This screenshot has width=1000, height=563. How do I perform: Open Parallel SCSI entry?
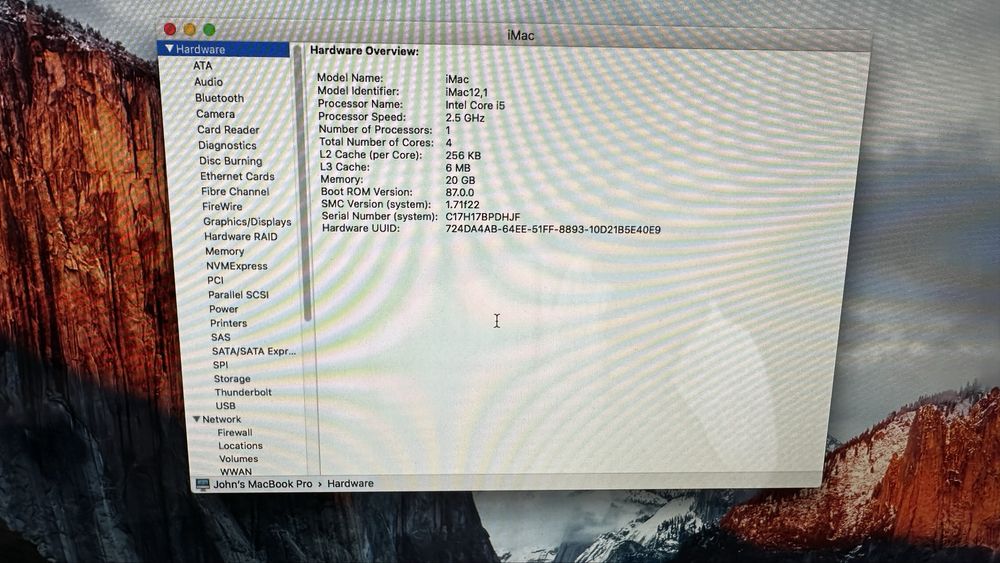[238, 295]
